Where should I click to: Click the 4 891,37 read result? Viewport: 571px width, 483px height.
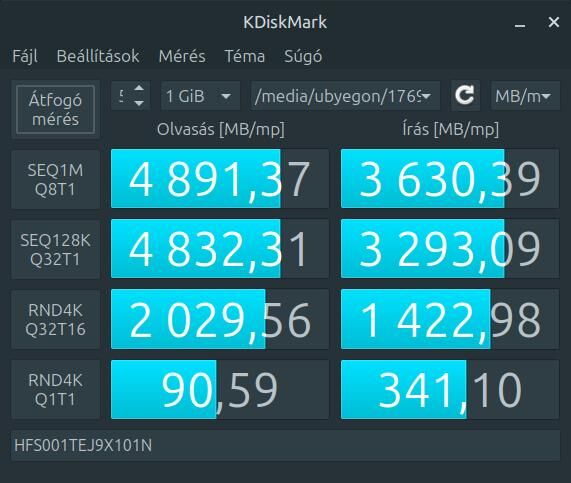coord(220,179)
